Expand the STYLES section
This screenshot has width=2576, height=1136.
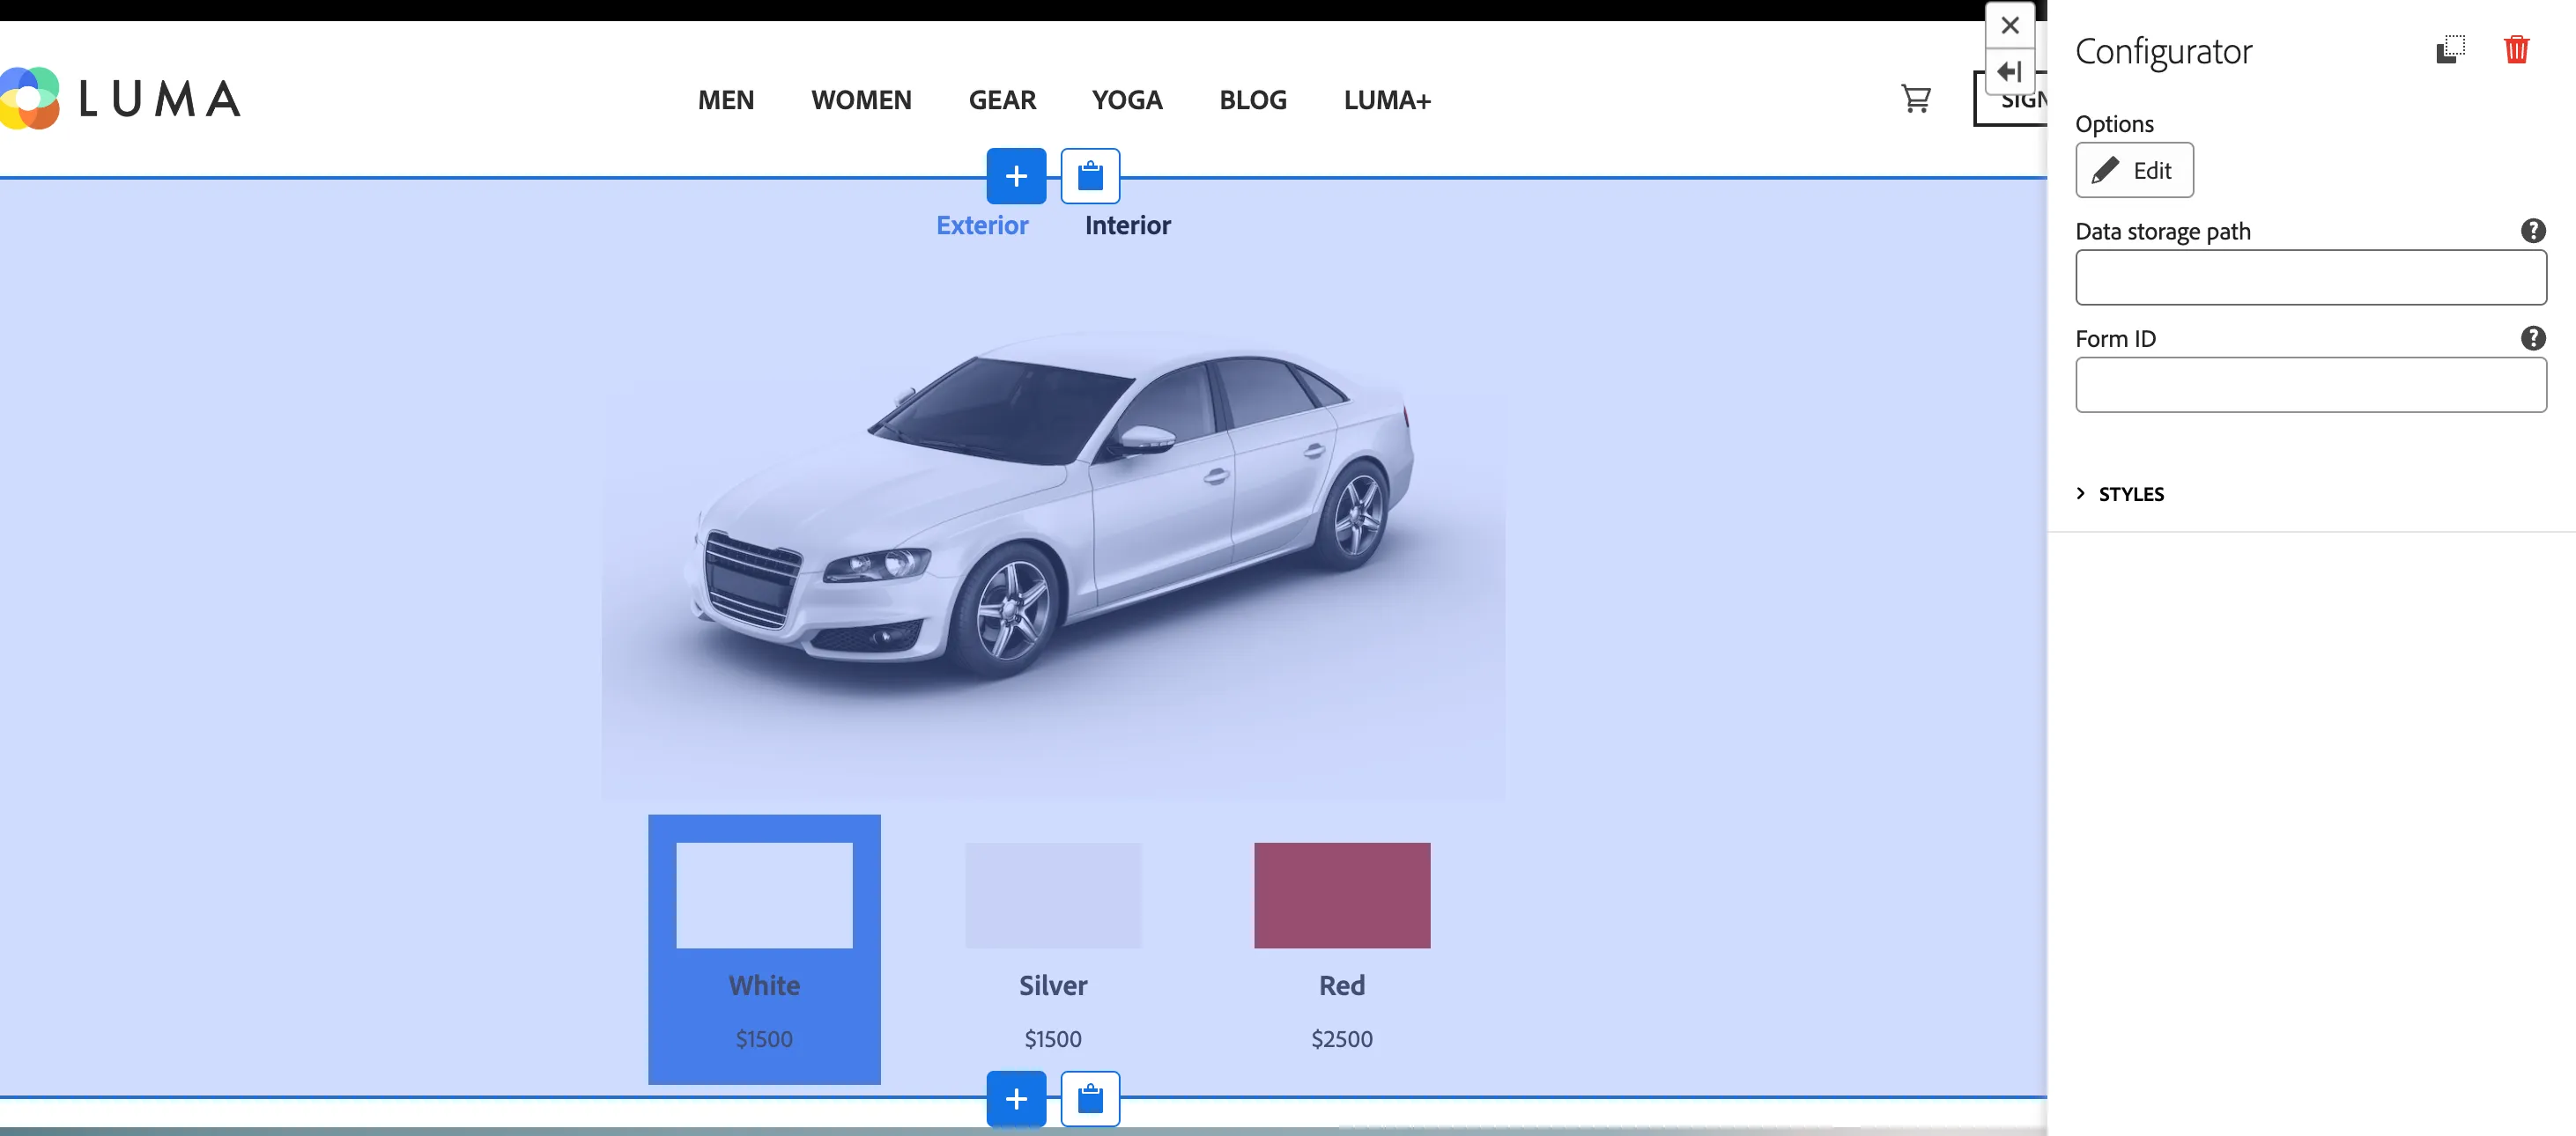coord(2120,494)
